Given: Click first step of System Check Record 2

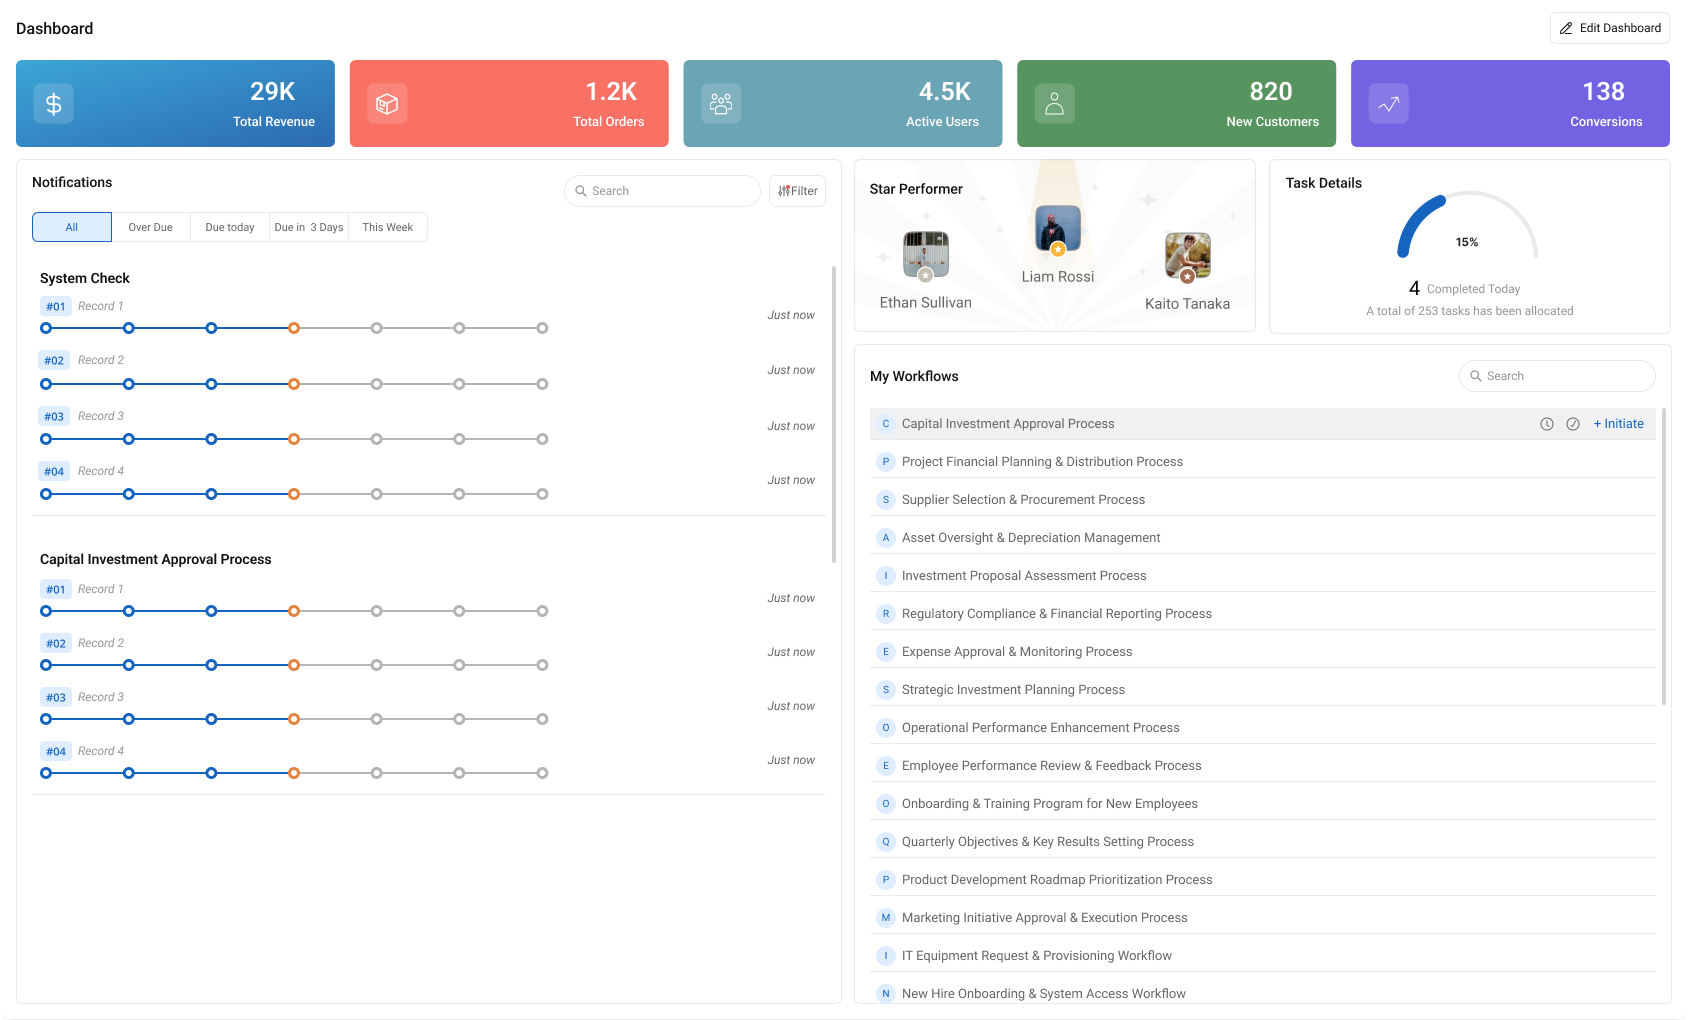Looking at the screenshot, I should coord(46,384).
